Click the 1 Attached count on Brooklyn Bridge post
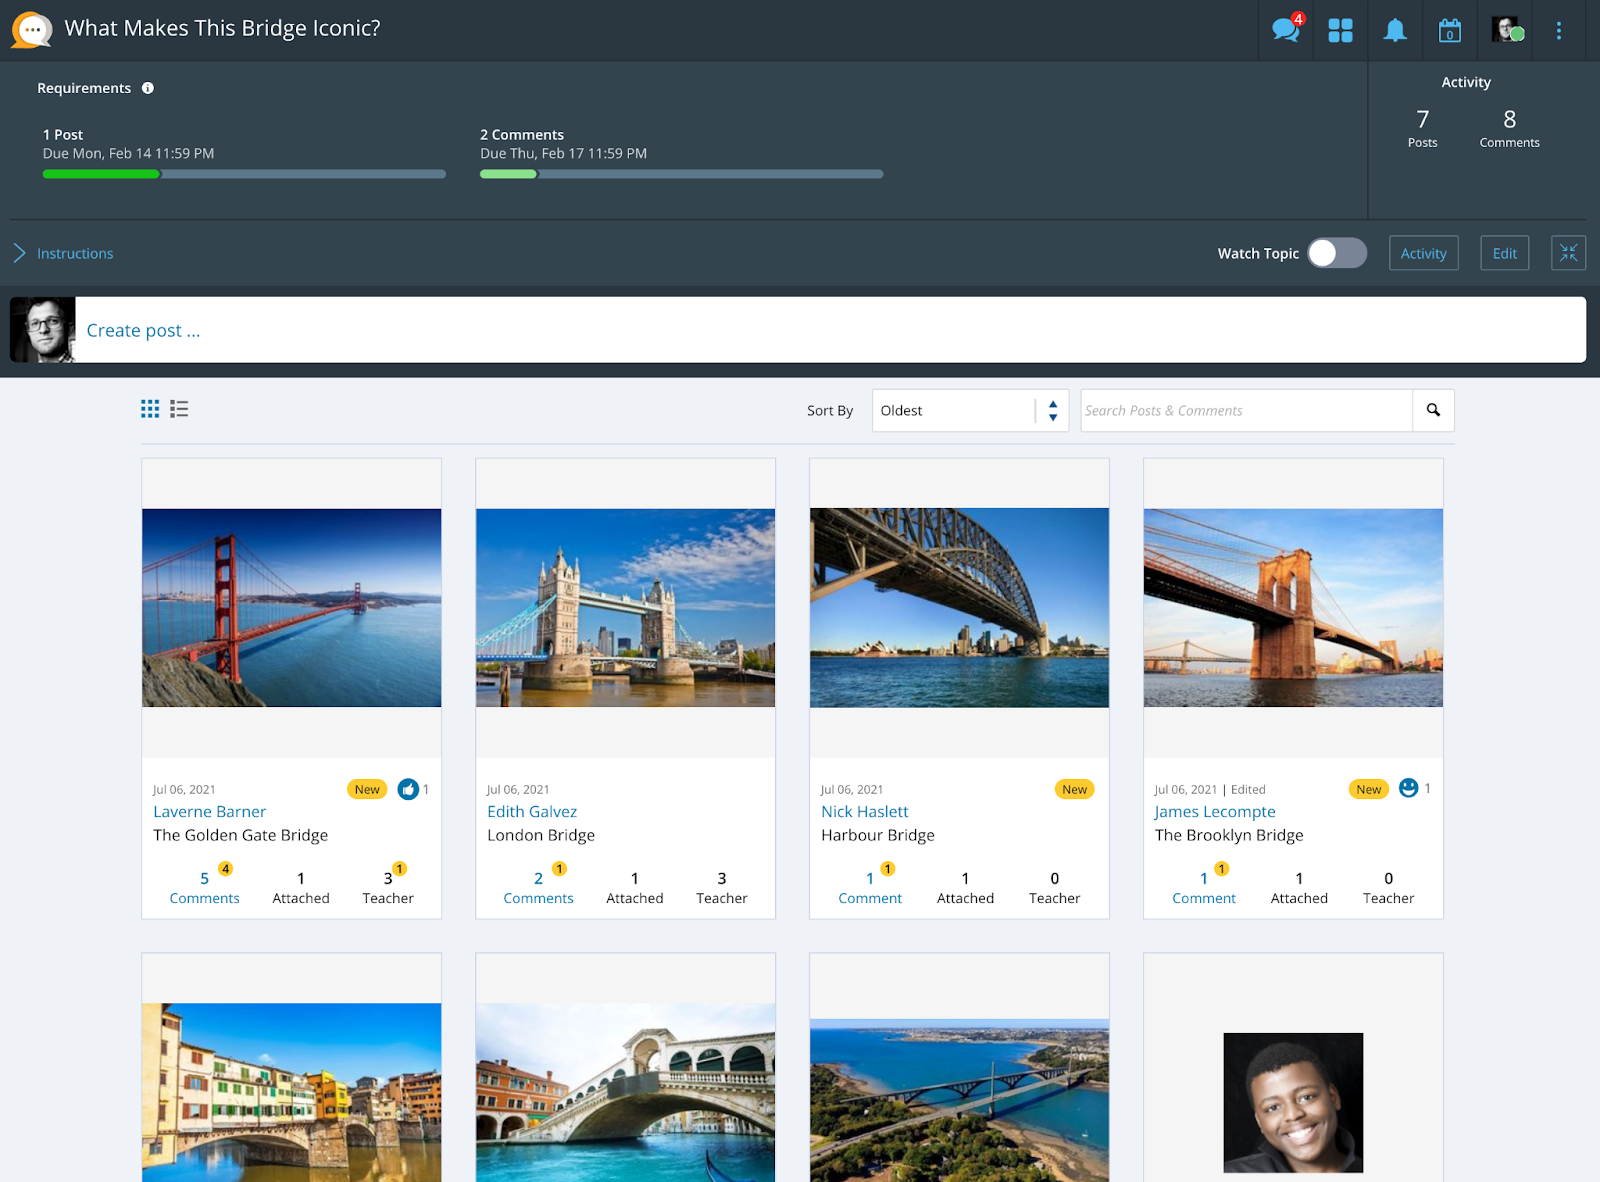This screenshot has width=1600, height=1182. pos(1299,887)
